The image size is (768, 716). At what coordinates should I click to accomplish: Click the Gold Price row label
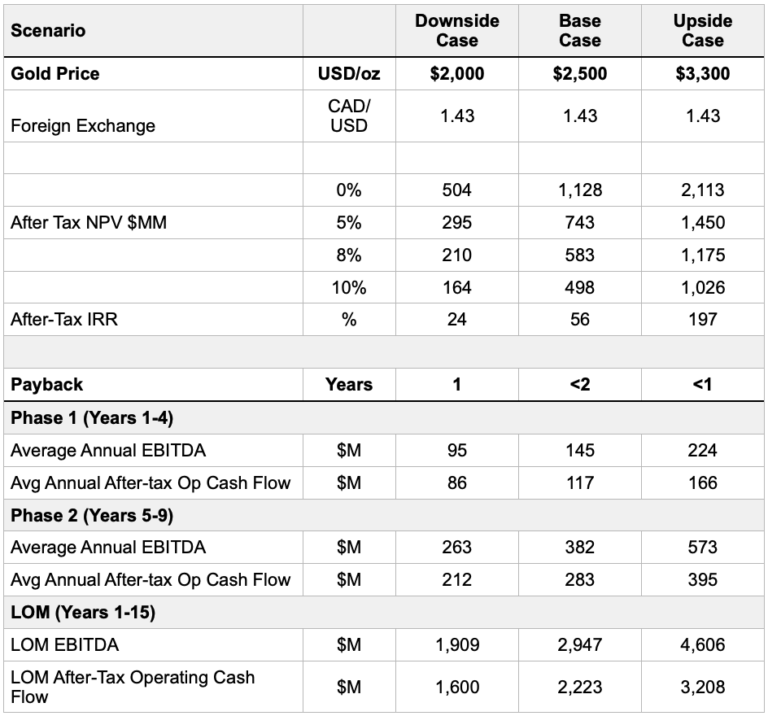pyautogui.click(x=55, y=74)
